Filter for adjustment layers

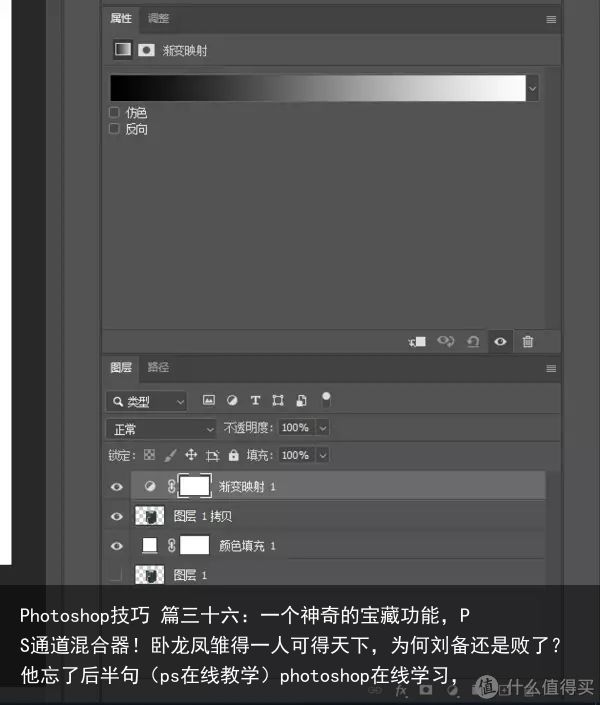(x=232, y=400)
